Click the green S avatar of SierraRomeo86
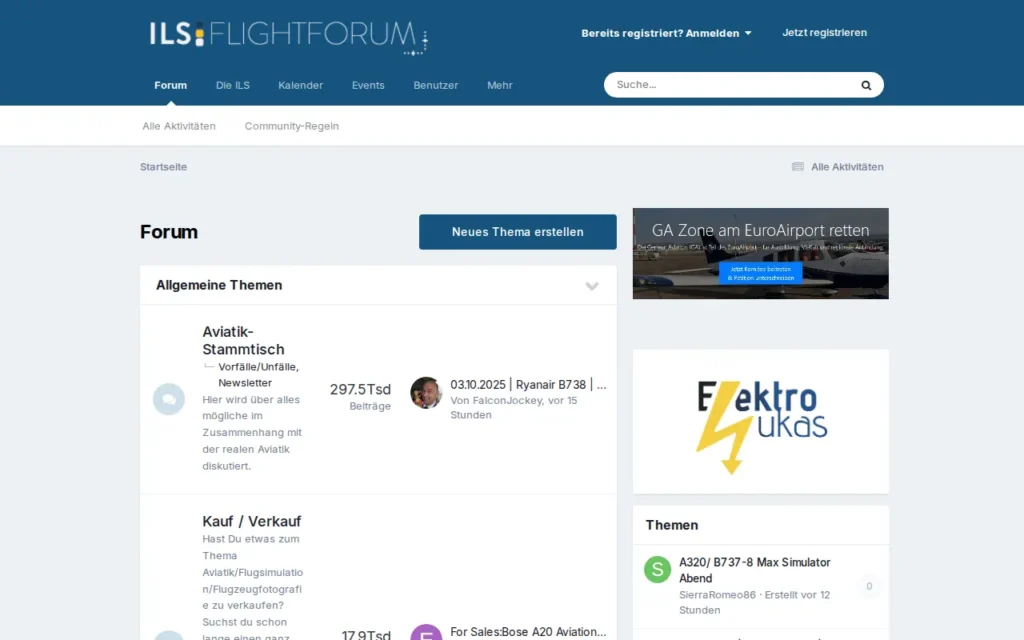Viewport: 1024px width, 640px height. coord(658,569)
